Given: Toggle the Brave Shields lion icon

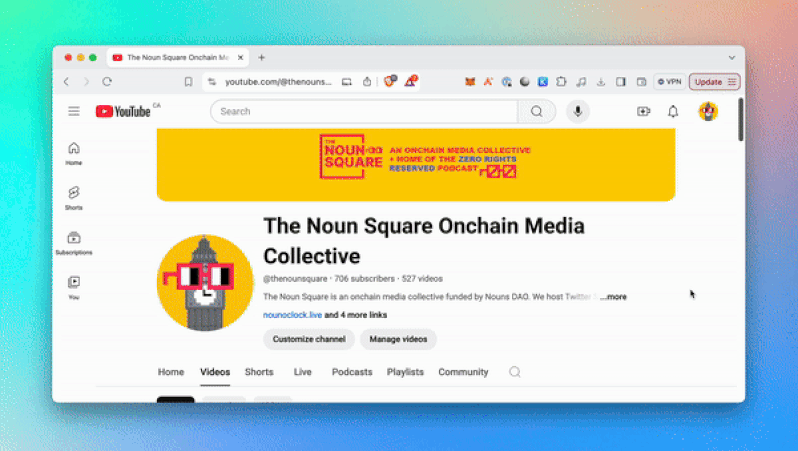Looking at the screenshot, I should 390,82.
